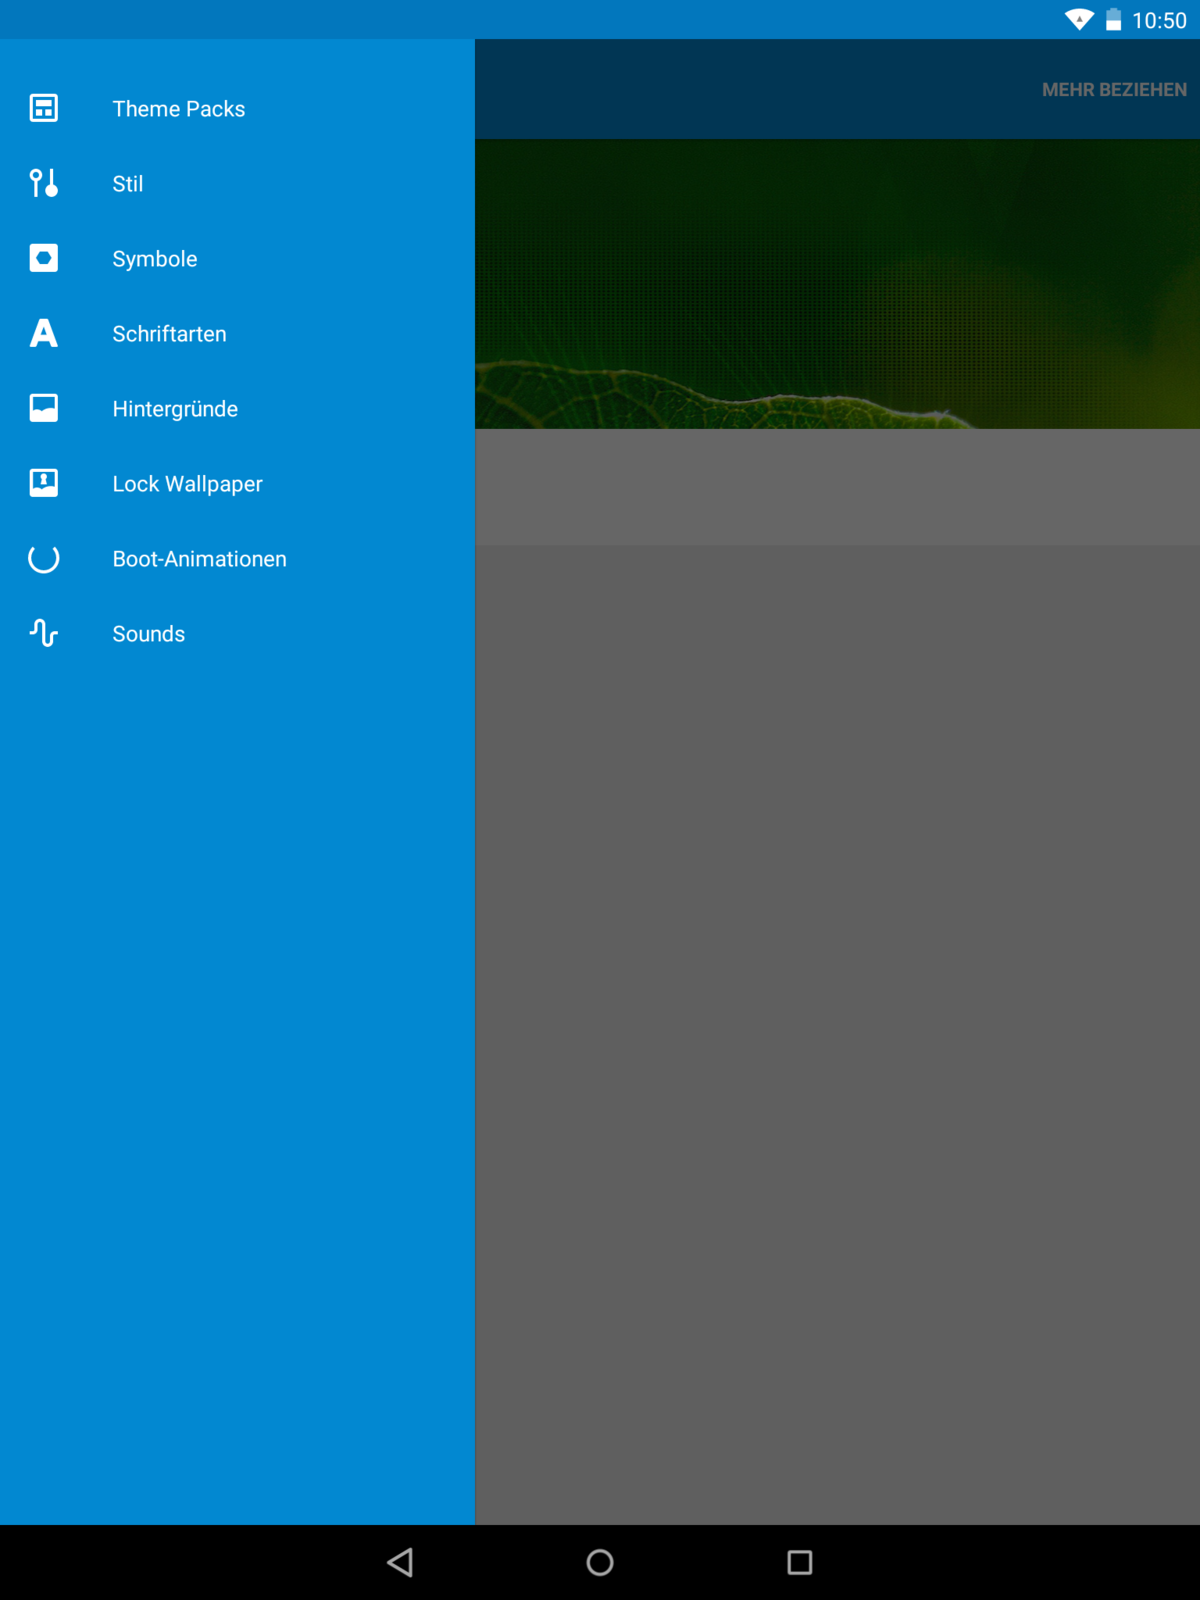1200x1600 pixels.
Task: Click the Symbole icon in drawer
Action: (x=44, y=258)
